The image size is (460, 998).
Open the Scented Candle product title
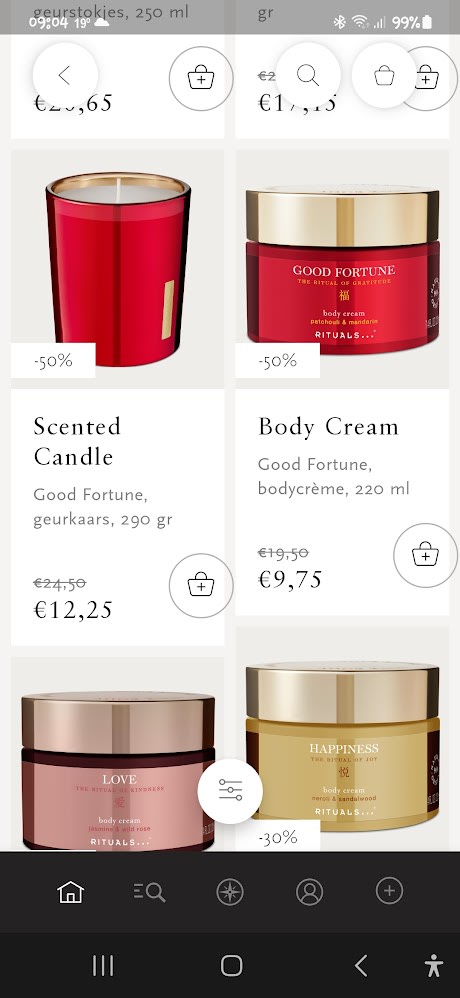click(x=77, y=441)
